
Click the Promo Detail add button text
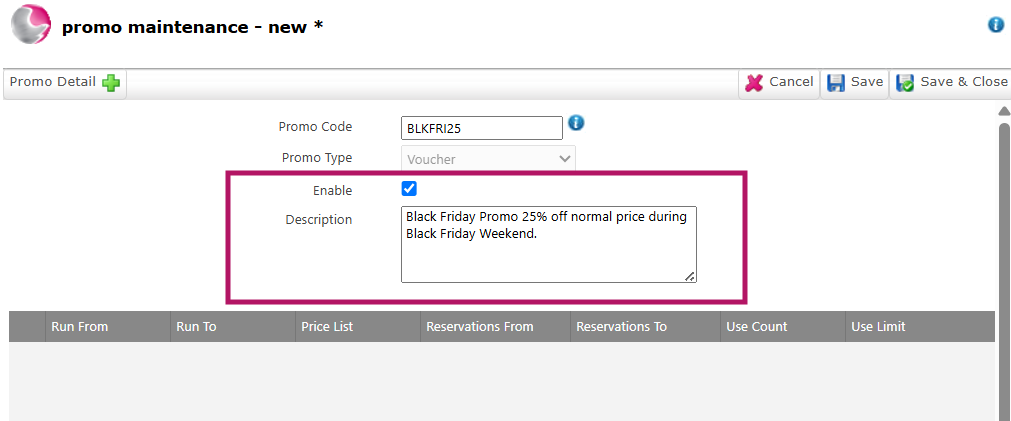coord(53,82)
